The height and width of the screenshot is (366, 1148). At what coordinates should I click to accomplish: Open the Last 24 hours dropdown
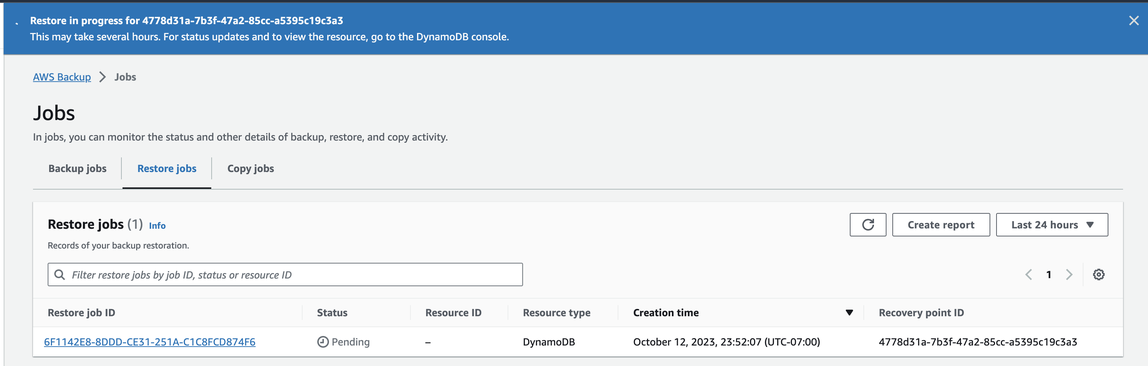click(x=1052, y=225)
